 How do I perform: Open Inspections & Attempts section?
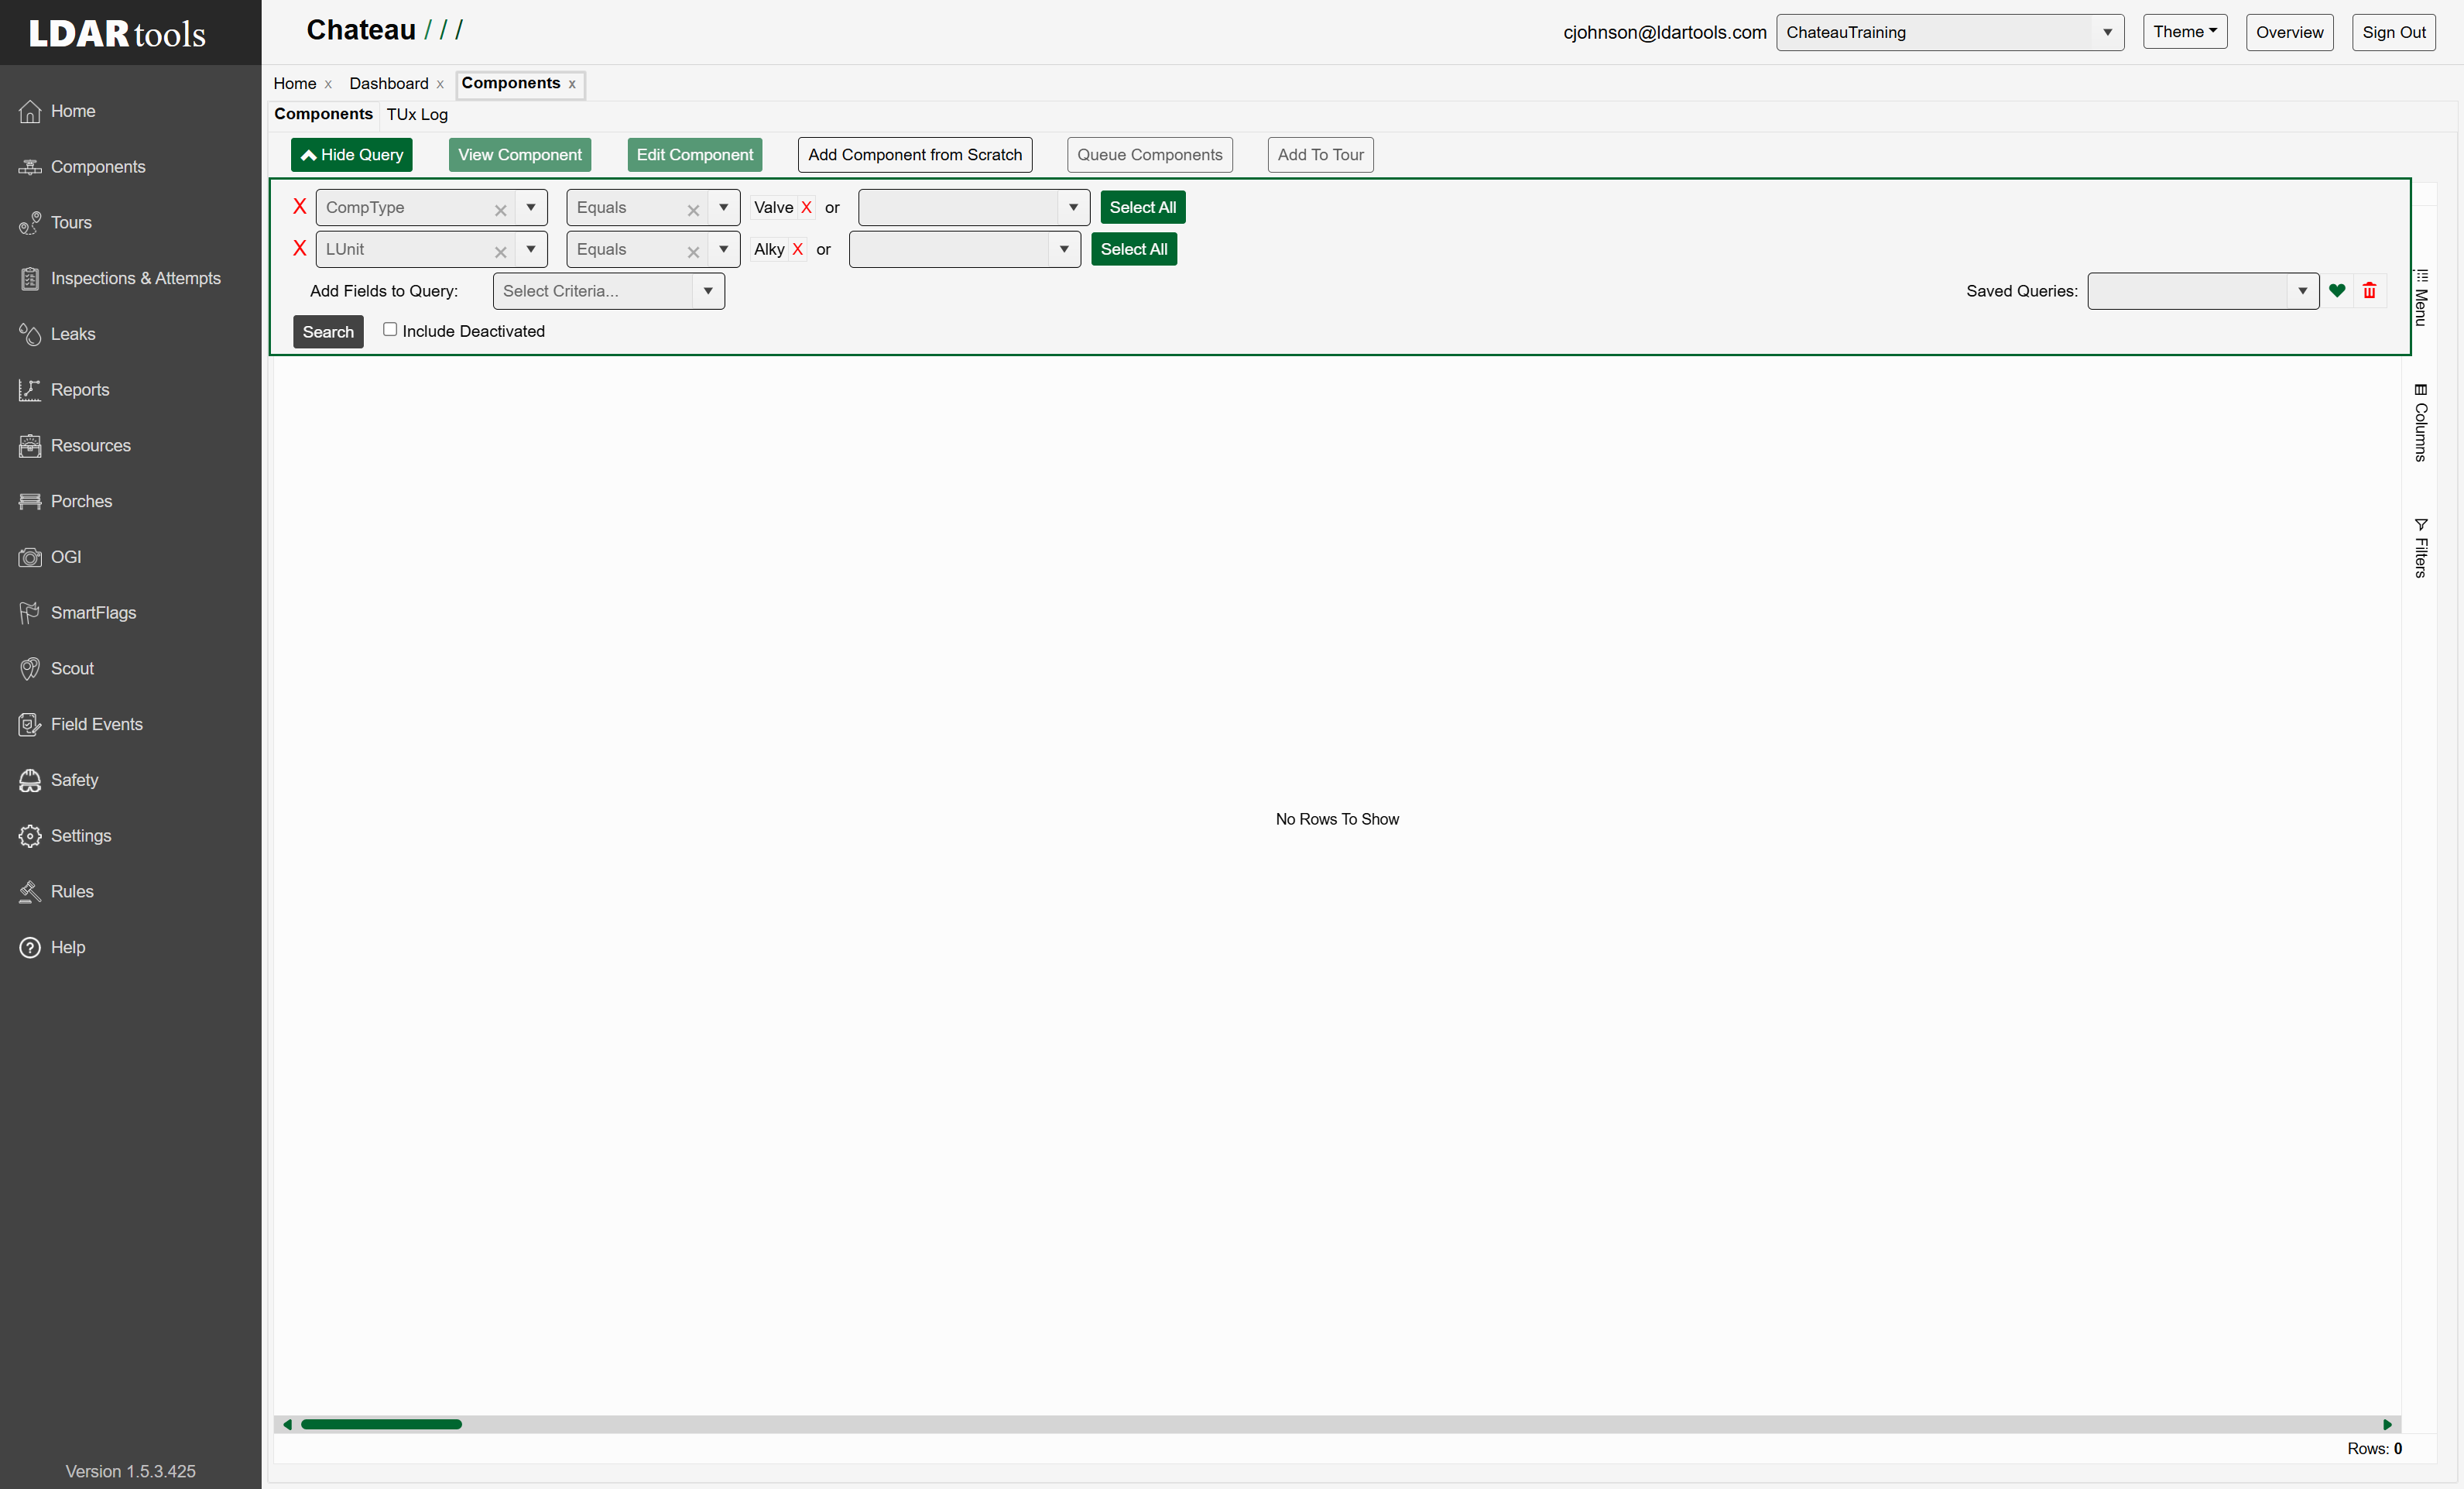[135, 278]
